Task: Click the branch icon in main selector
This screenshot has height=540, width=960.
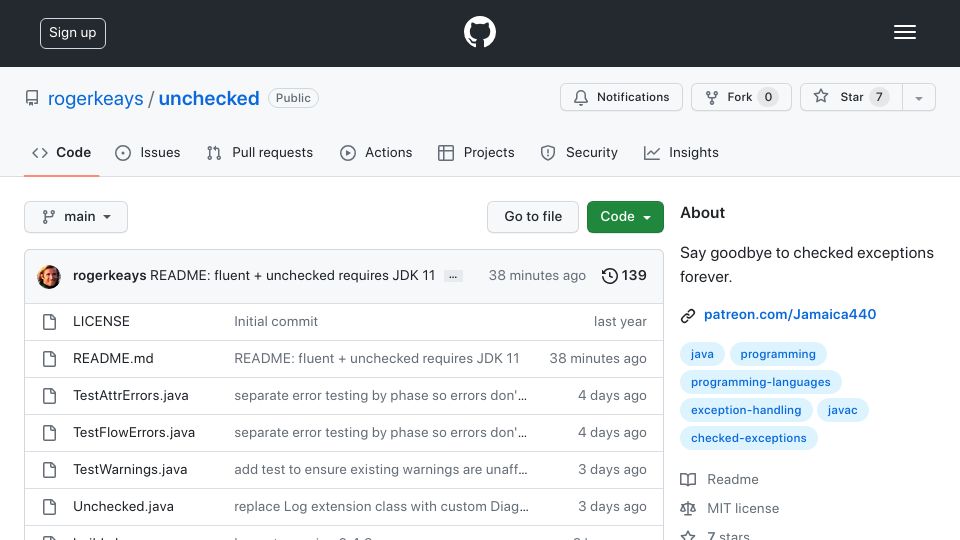Action: click(x=48, y=217)
